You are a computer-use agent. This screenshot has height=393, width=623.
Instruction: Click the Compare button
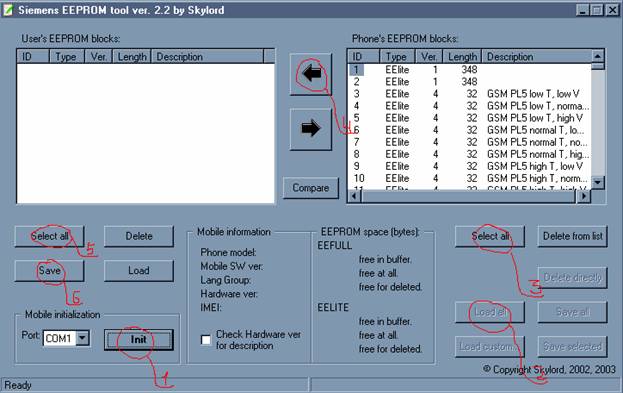(311, 188)
